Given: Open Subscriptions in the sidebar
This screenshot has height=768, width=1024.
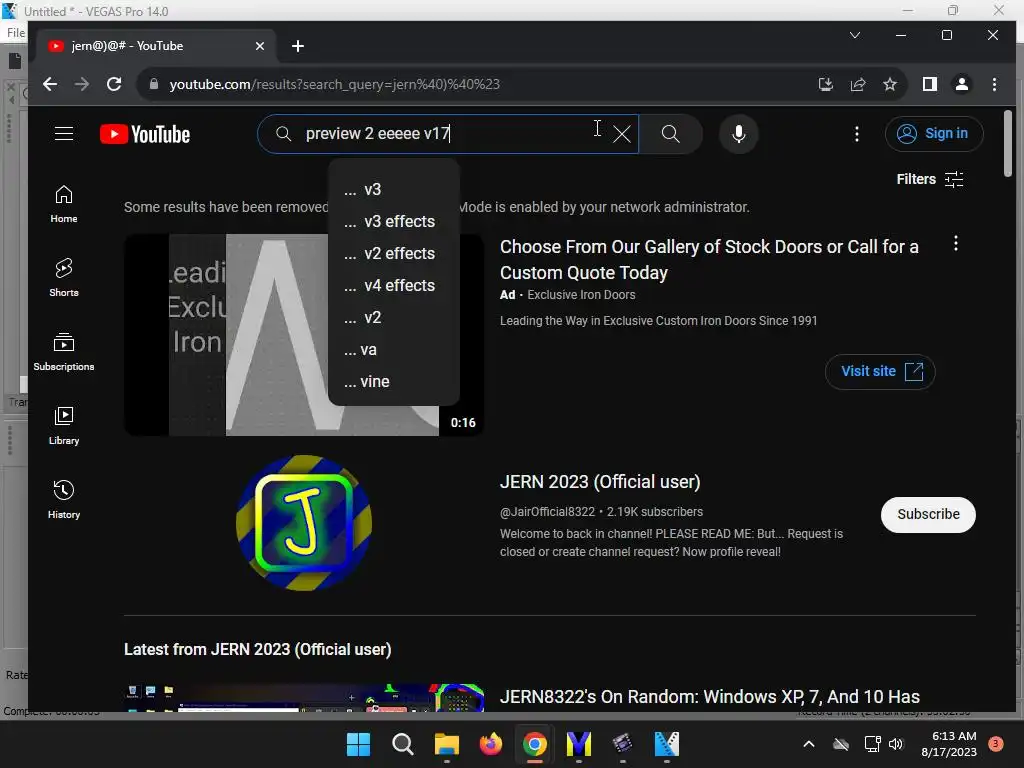Looking at the screenshot, I should tap(63, 352).
